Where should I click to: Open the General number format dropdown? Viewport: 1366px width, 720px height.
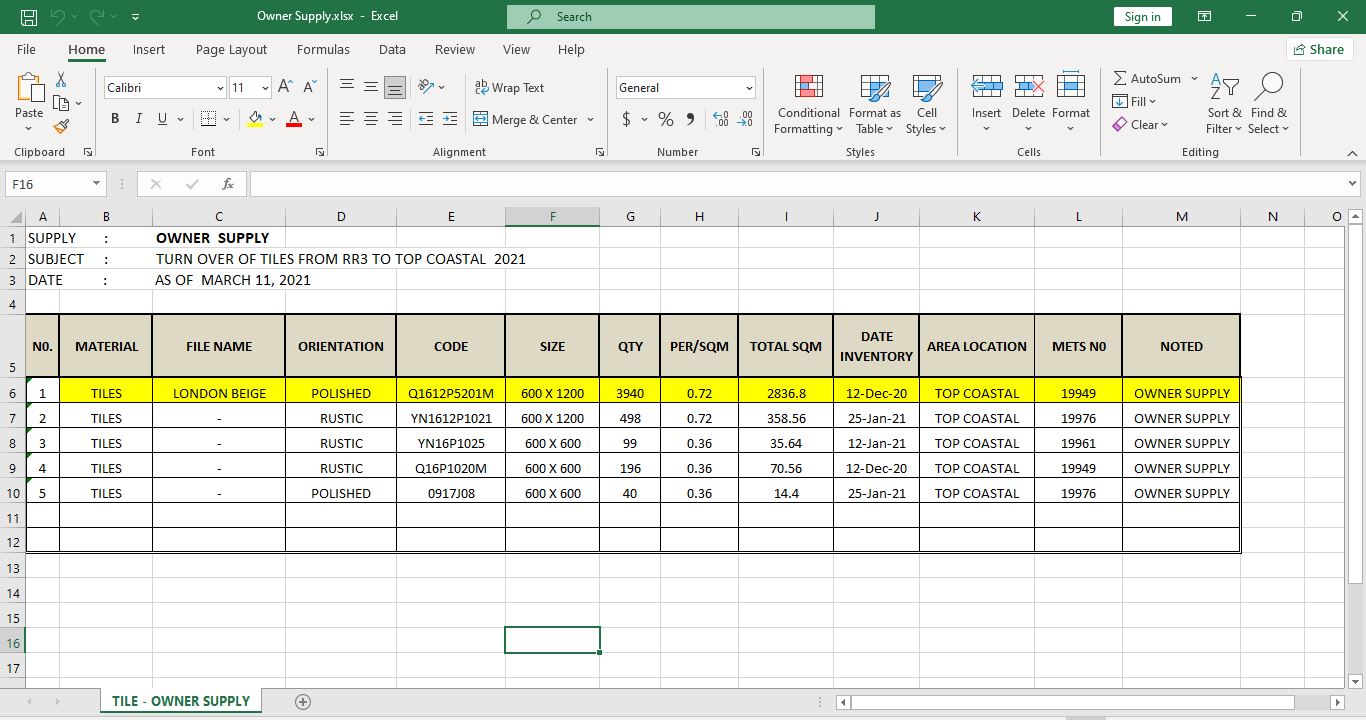pyautogui.click(x=748, y=88)
